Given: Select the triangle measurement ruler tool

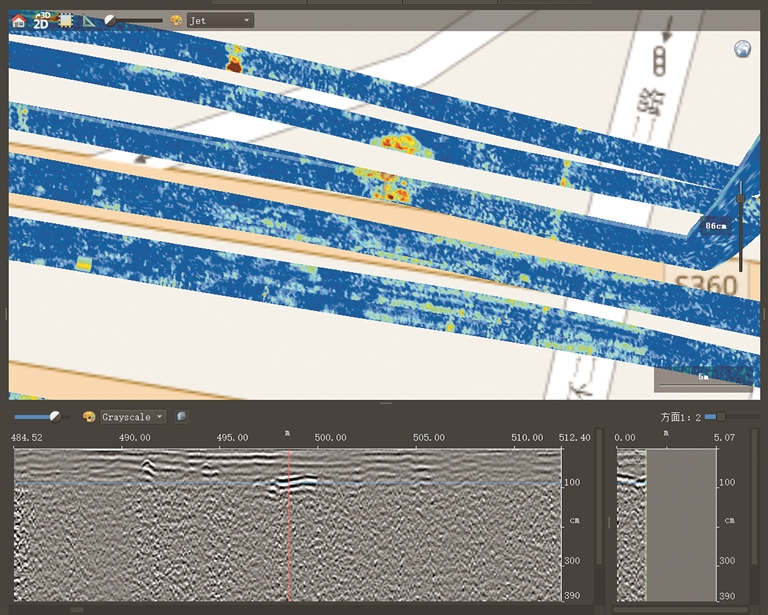Looking at the screenshot, I should tap(90, 20).
